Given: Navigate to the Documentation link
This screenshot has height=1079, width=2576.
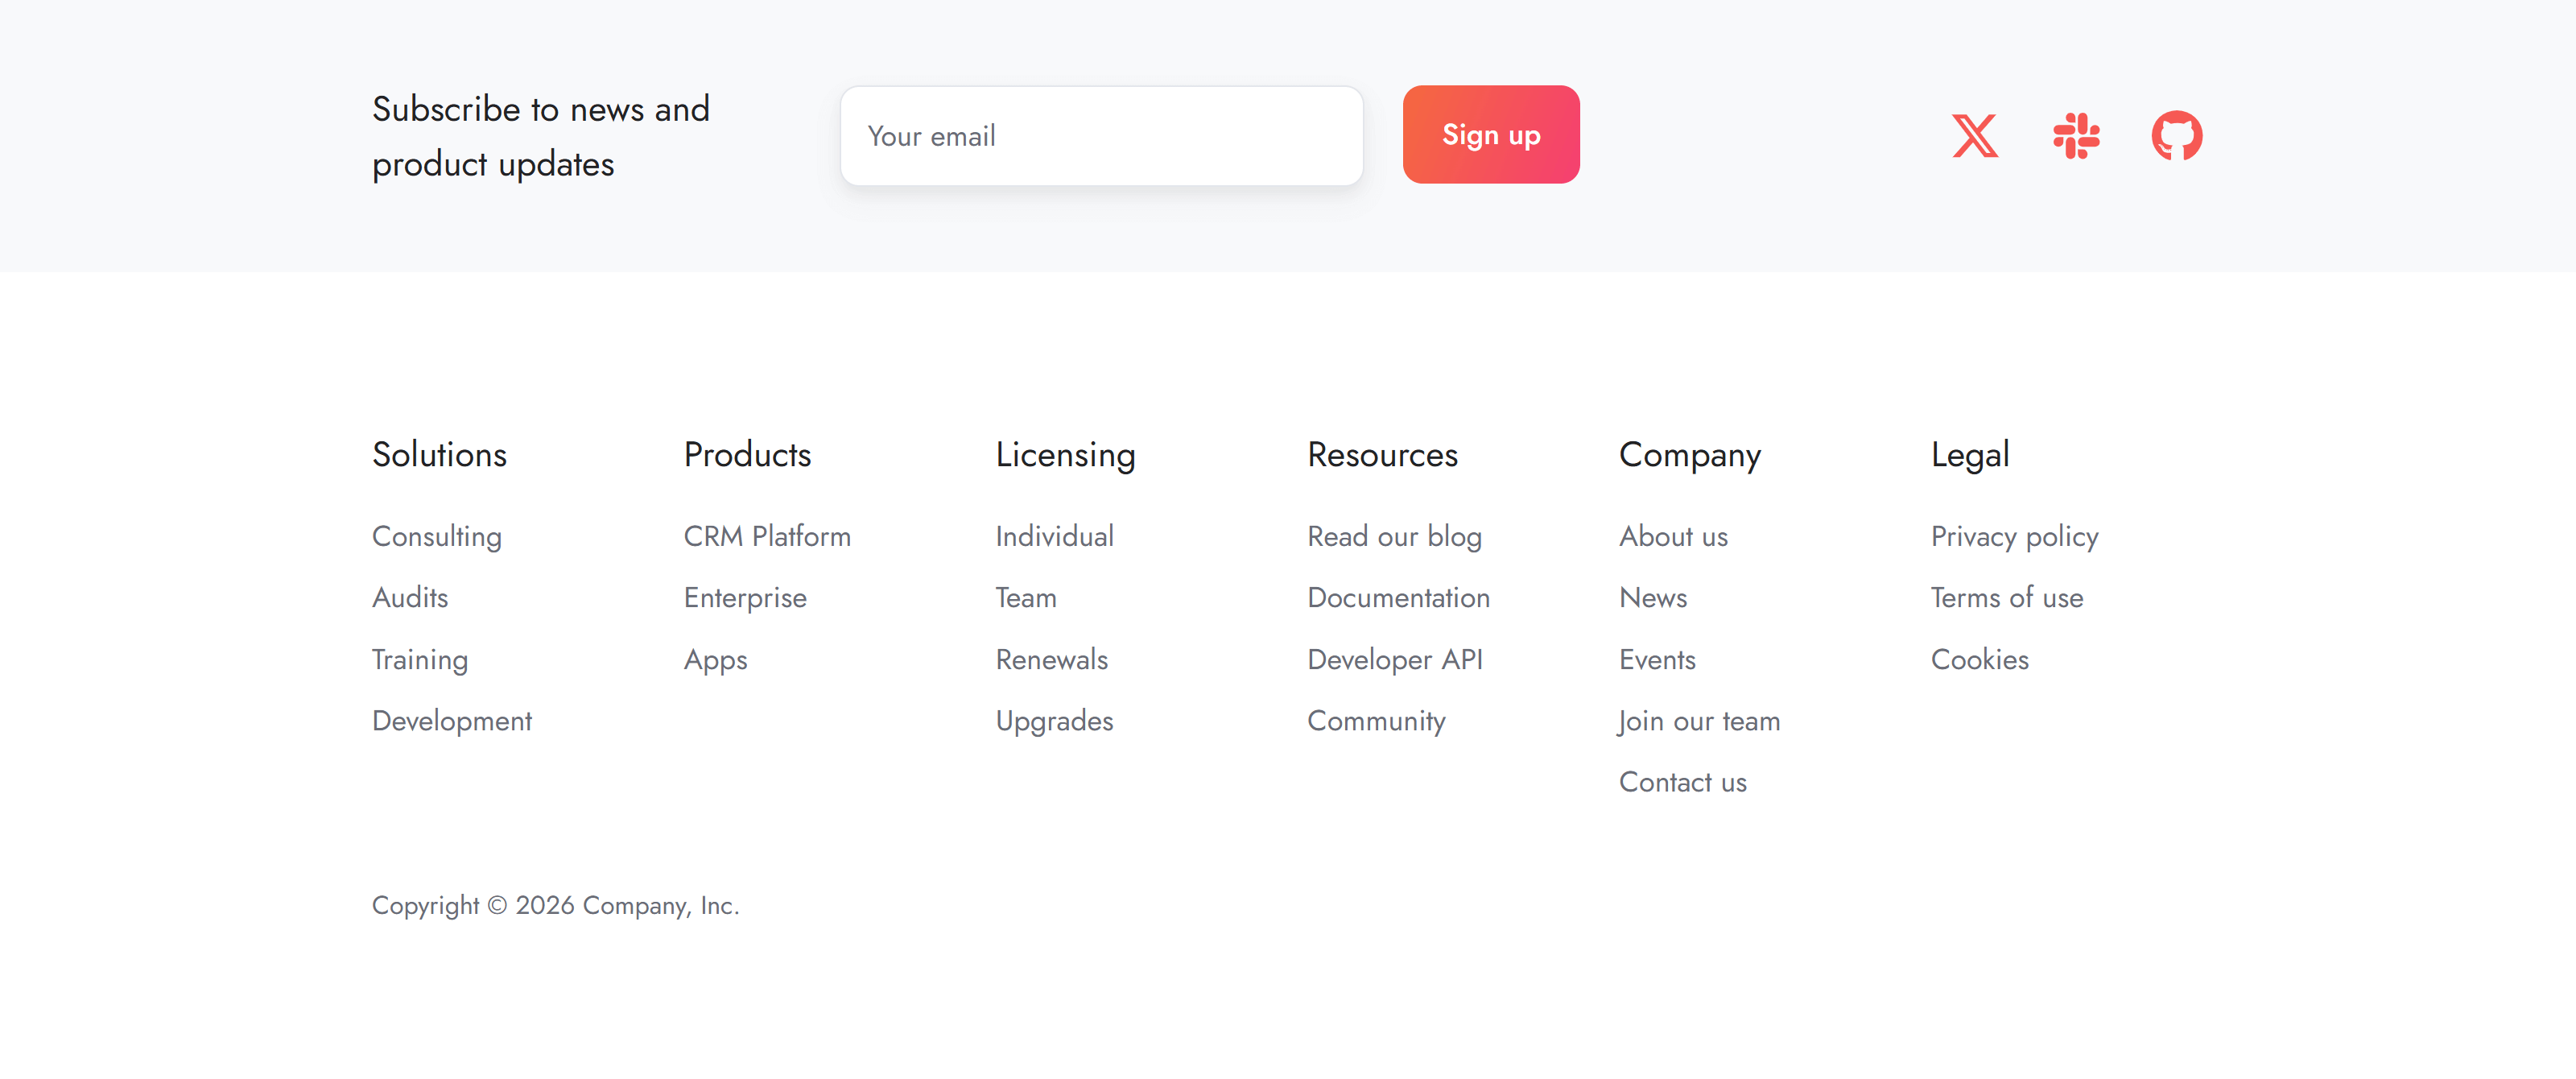Looking at the screenshot, I should coord(1398,598).
